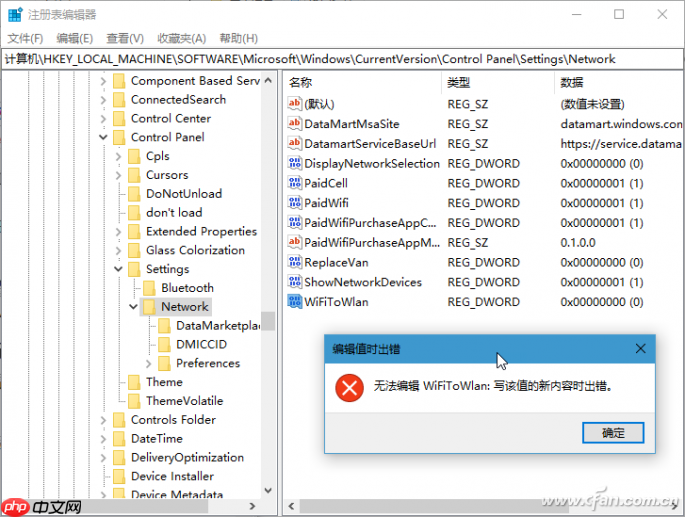Expand the Extended Properties key
This screenshot has height=517, width=685.
(118, 232)
